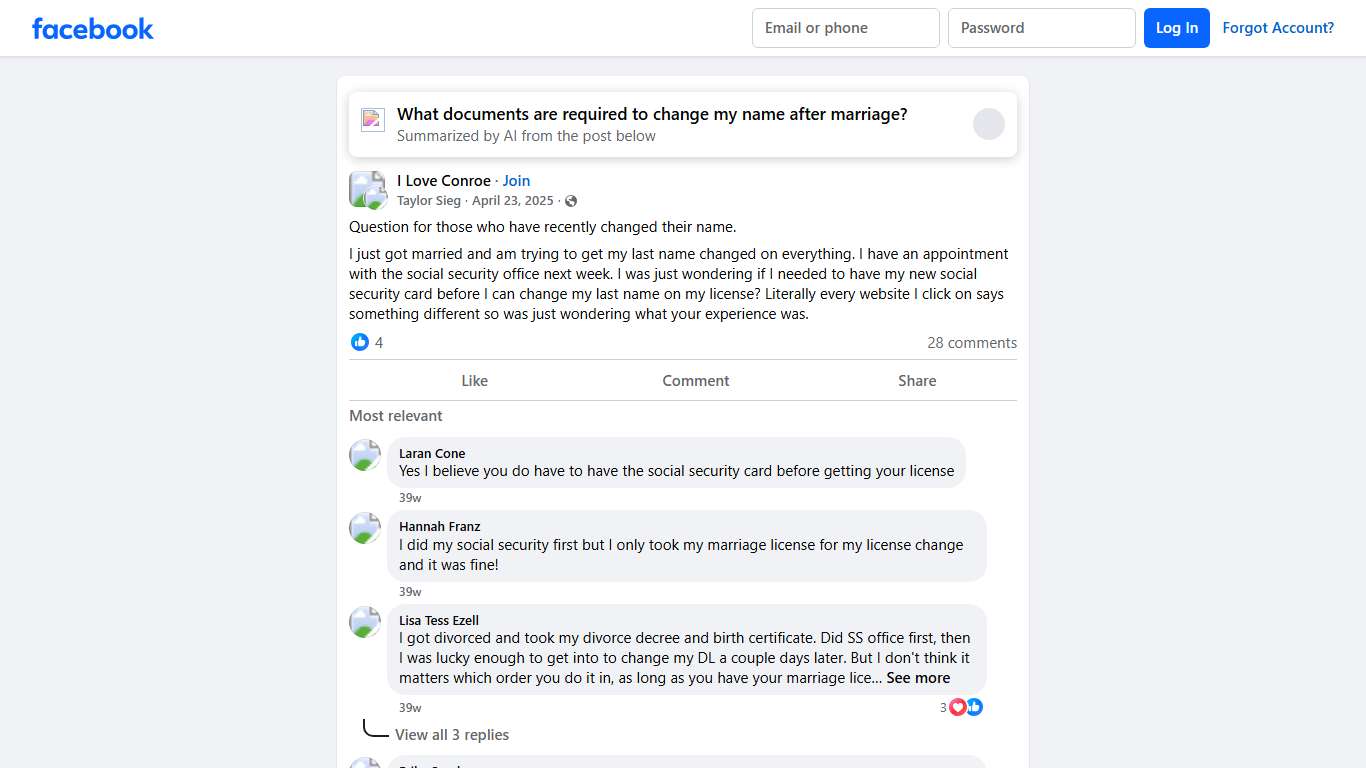
Task: Open Laran Cone's profile picture
Action: coord(365,455)
